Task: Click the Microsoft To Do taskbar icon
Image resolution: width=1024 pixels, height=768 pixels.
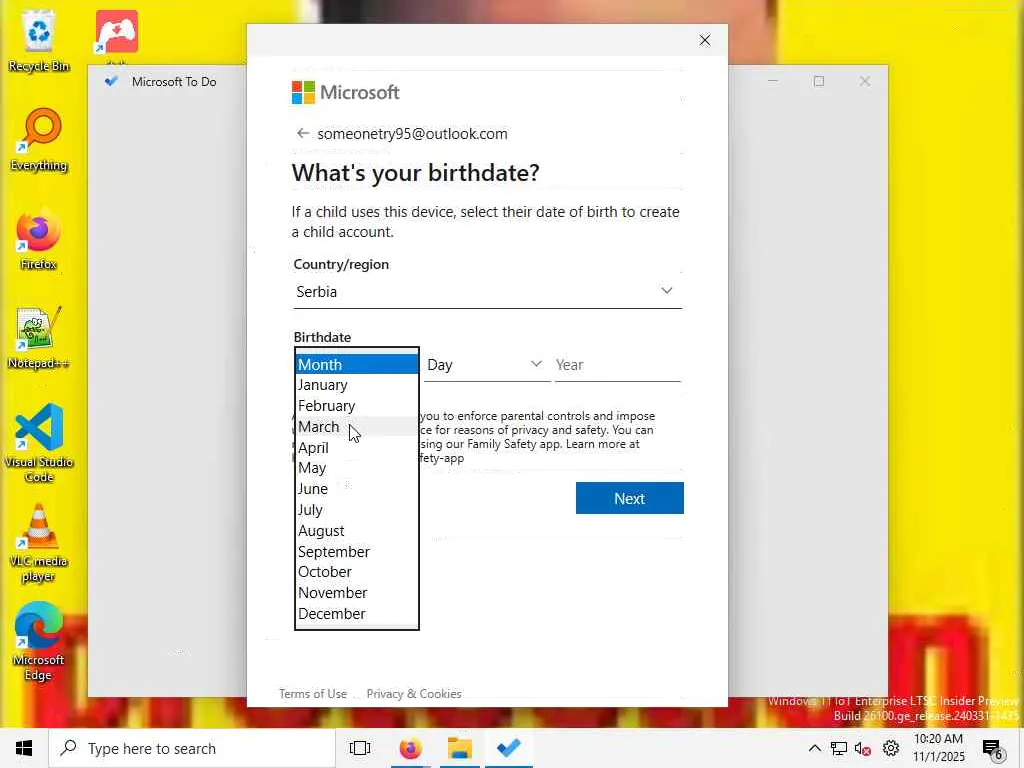Action: click(x=509, y=748)
